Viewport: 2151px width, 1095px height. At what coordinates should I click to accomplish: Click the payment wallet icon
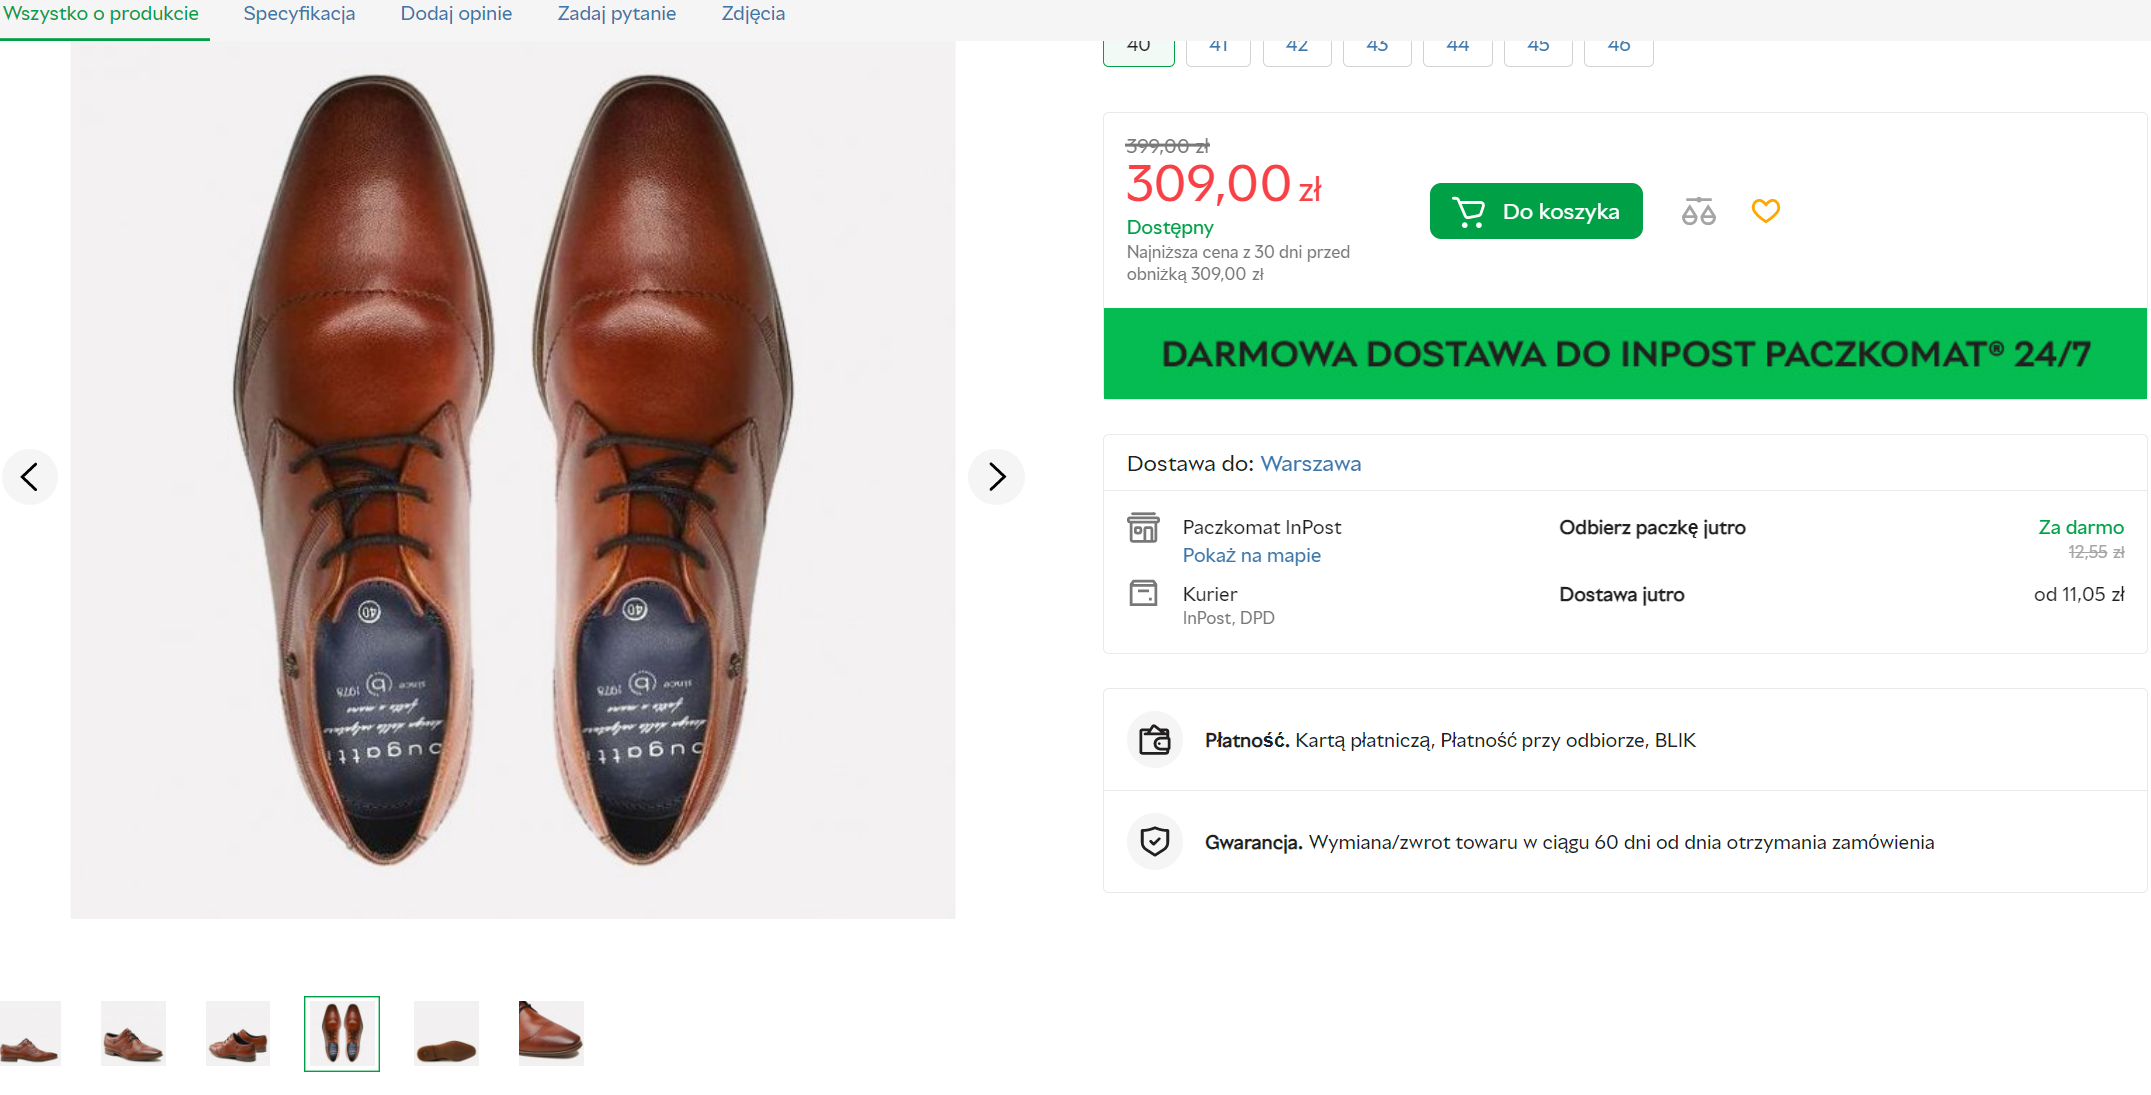1155,740
